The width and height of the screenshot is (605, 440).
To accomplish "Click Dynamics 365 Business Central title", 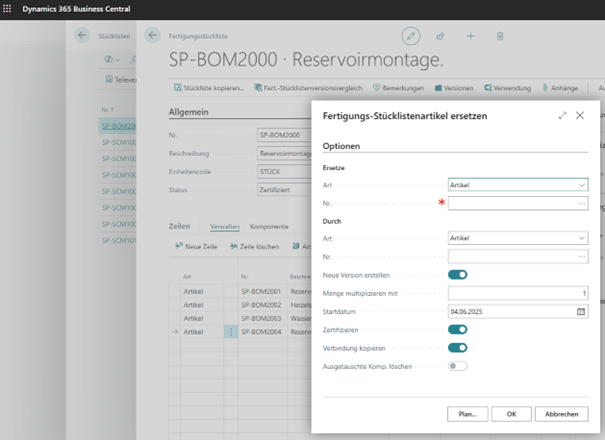I will [x=76, y=9].
